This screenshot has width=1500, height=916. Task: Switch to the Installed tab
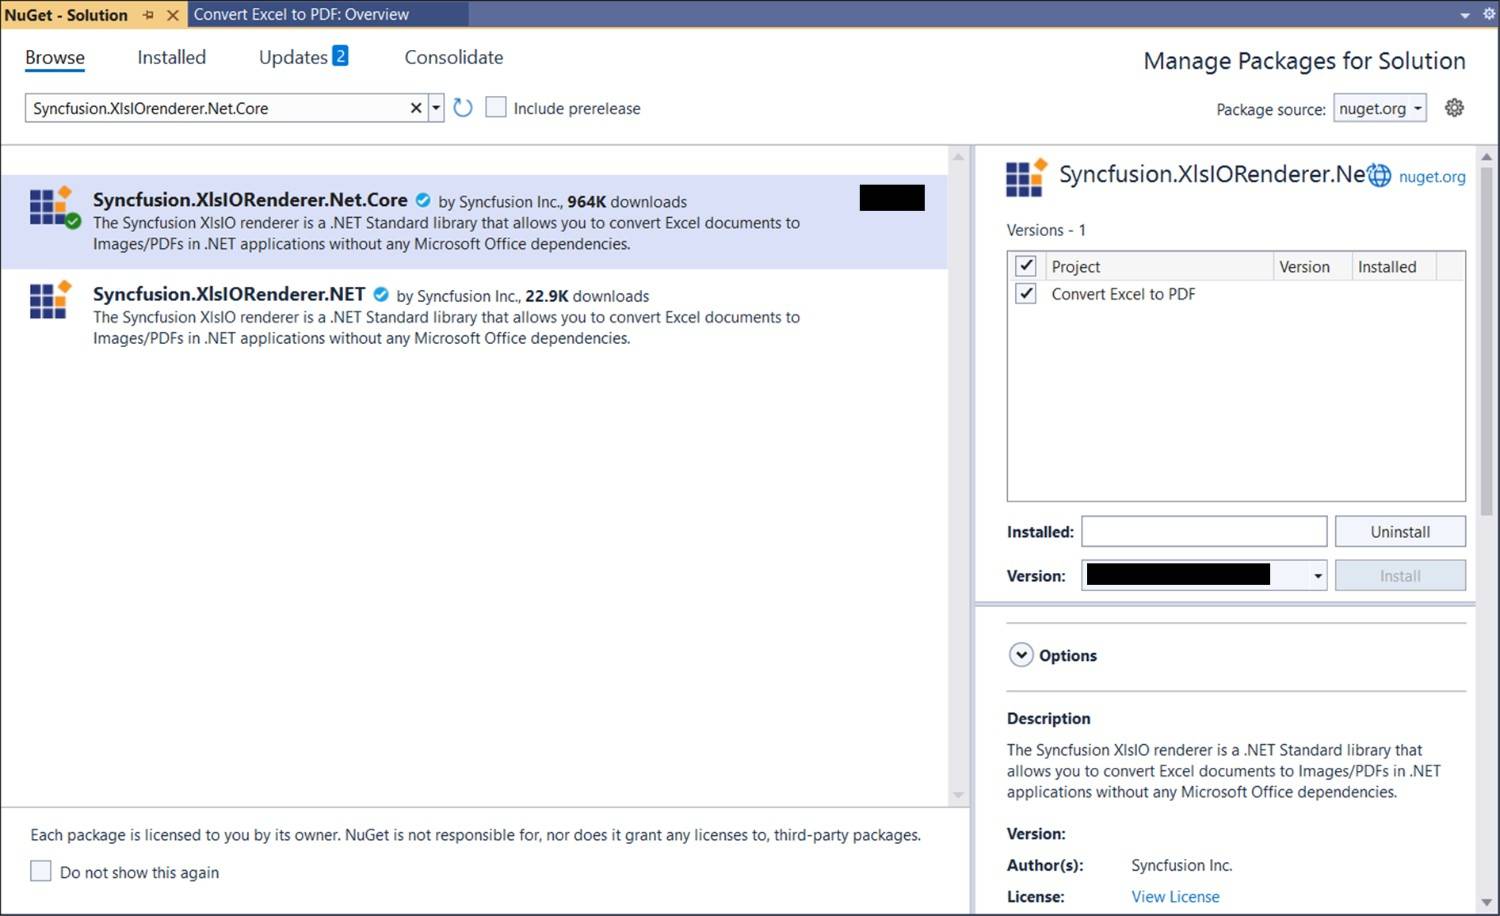point(171,58)
